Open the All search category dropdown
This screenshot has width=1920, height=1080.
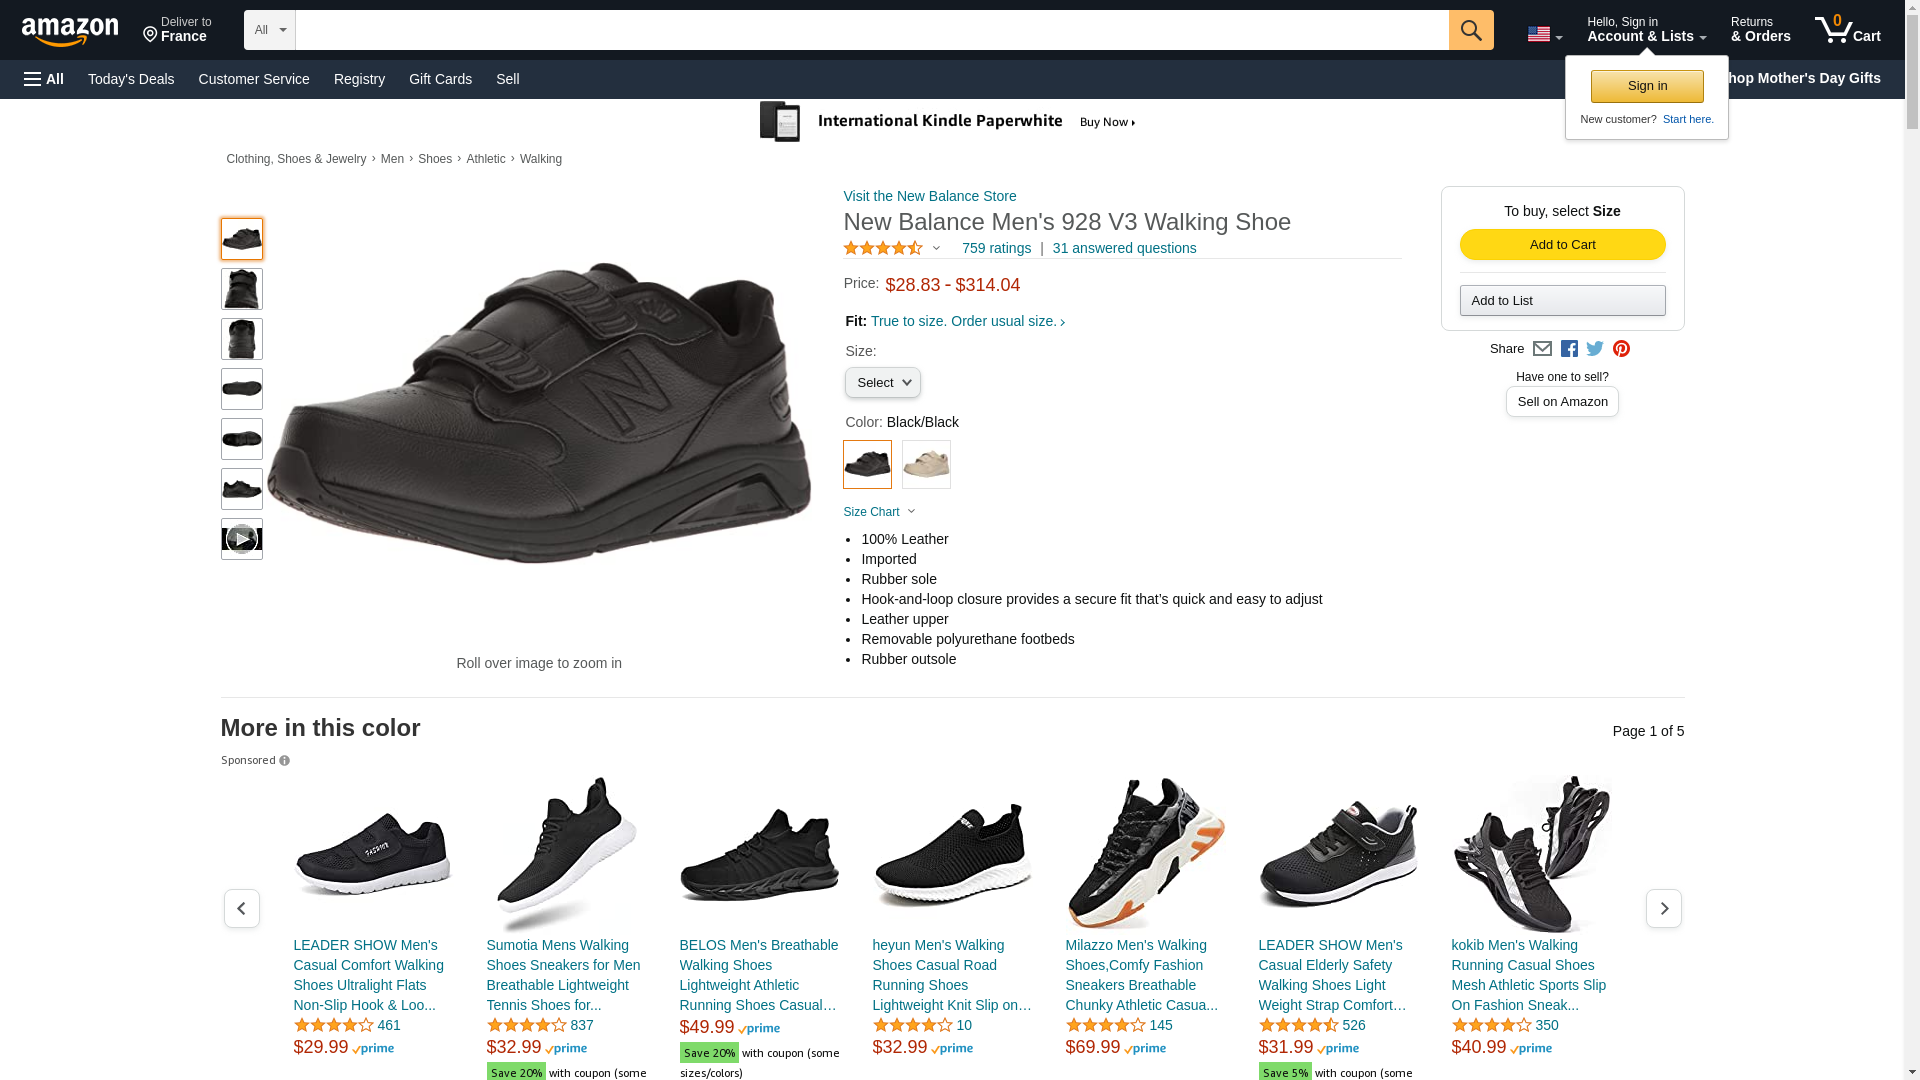click(x=269, y=30)
